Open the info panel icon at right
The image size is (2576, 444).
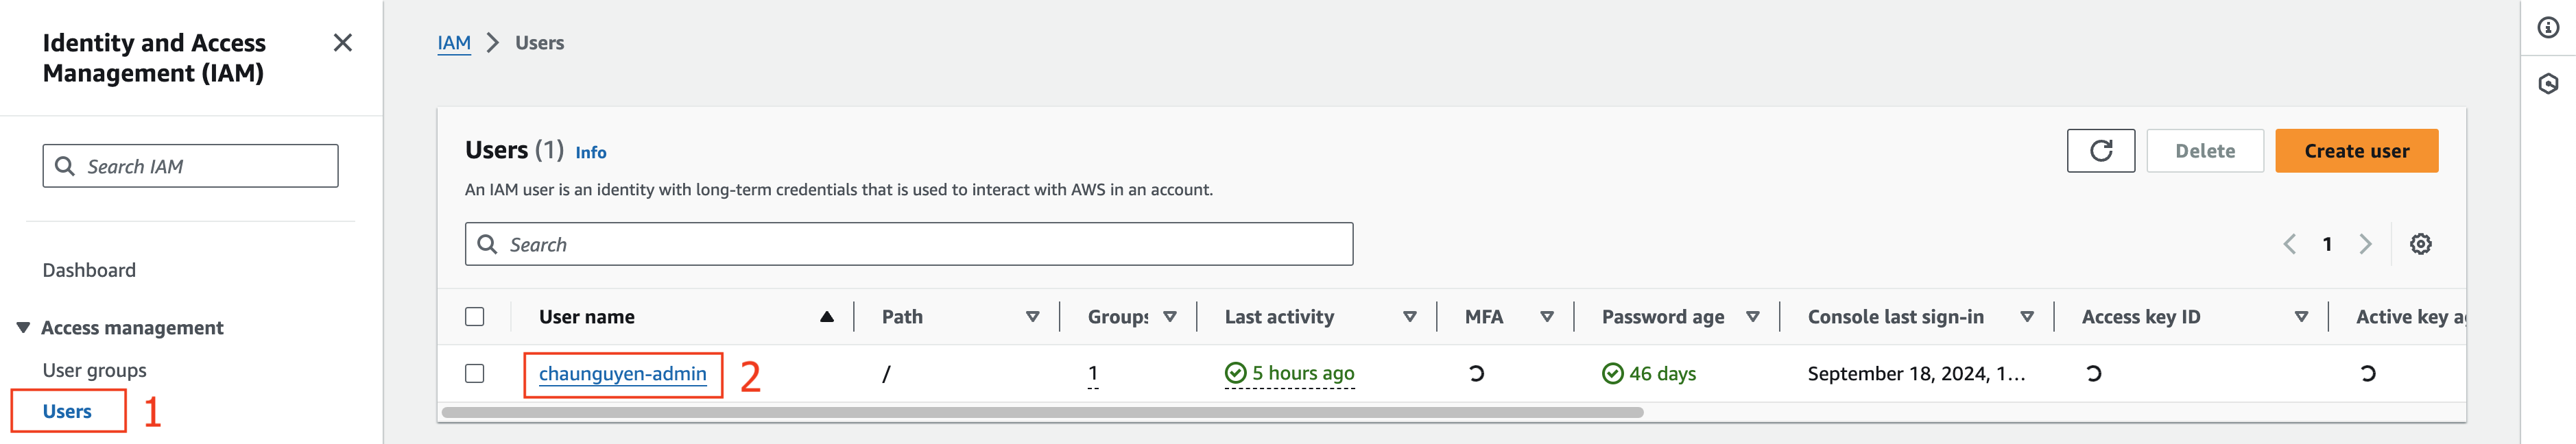click(x=2548, y=28)
